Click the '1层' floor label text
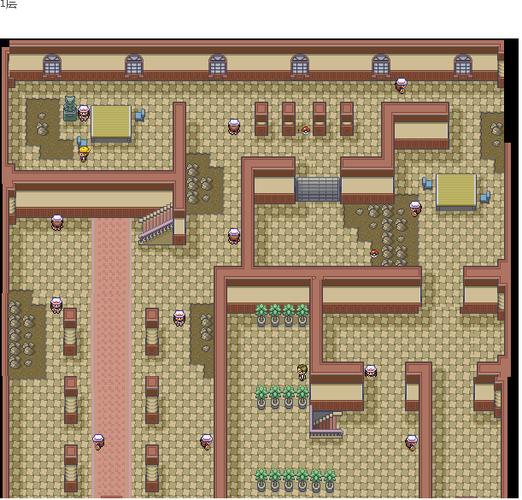Screen dimensions: 522x500 point(8,4)
